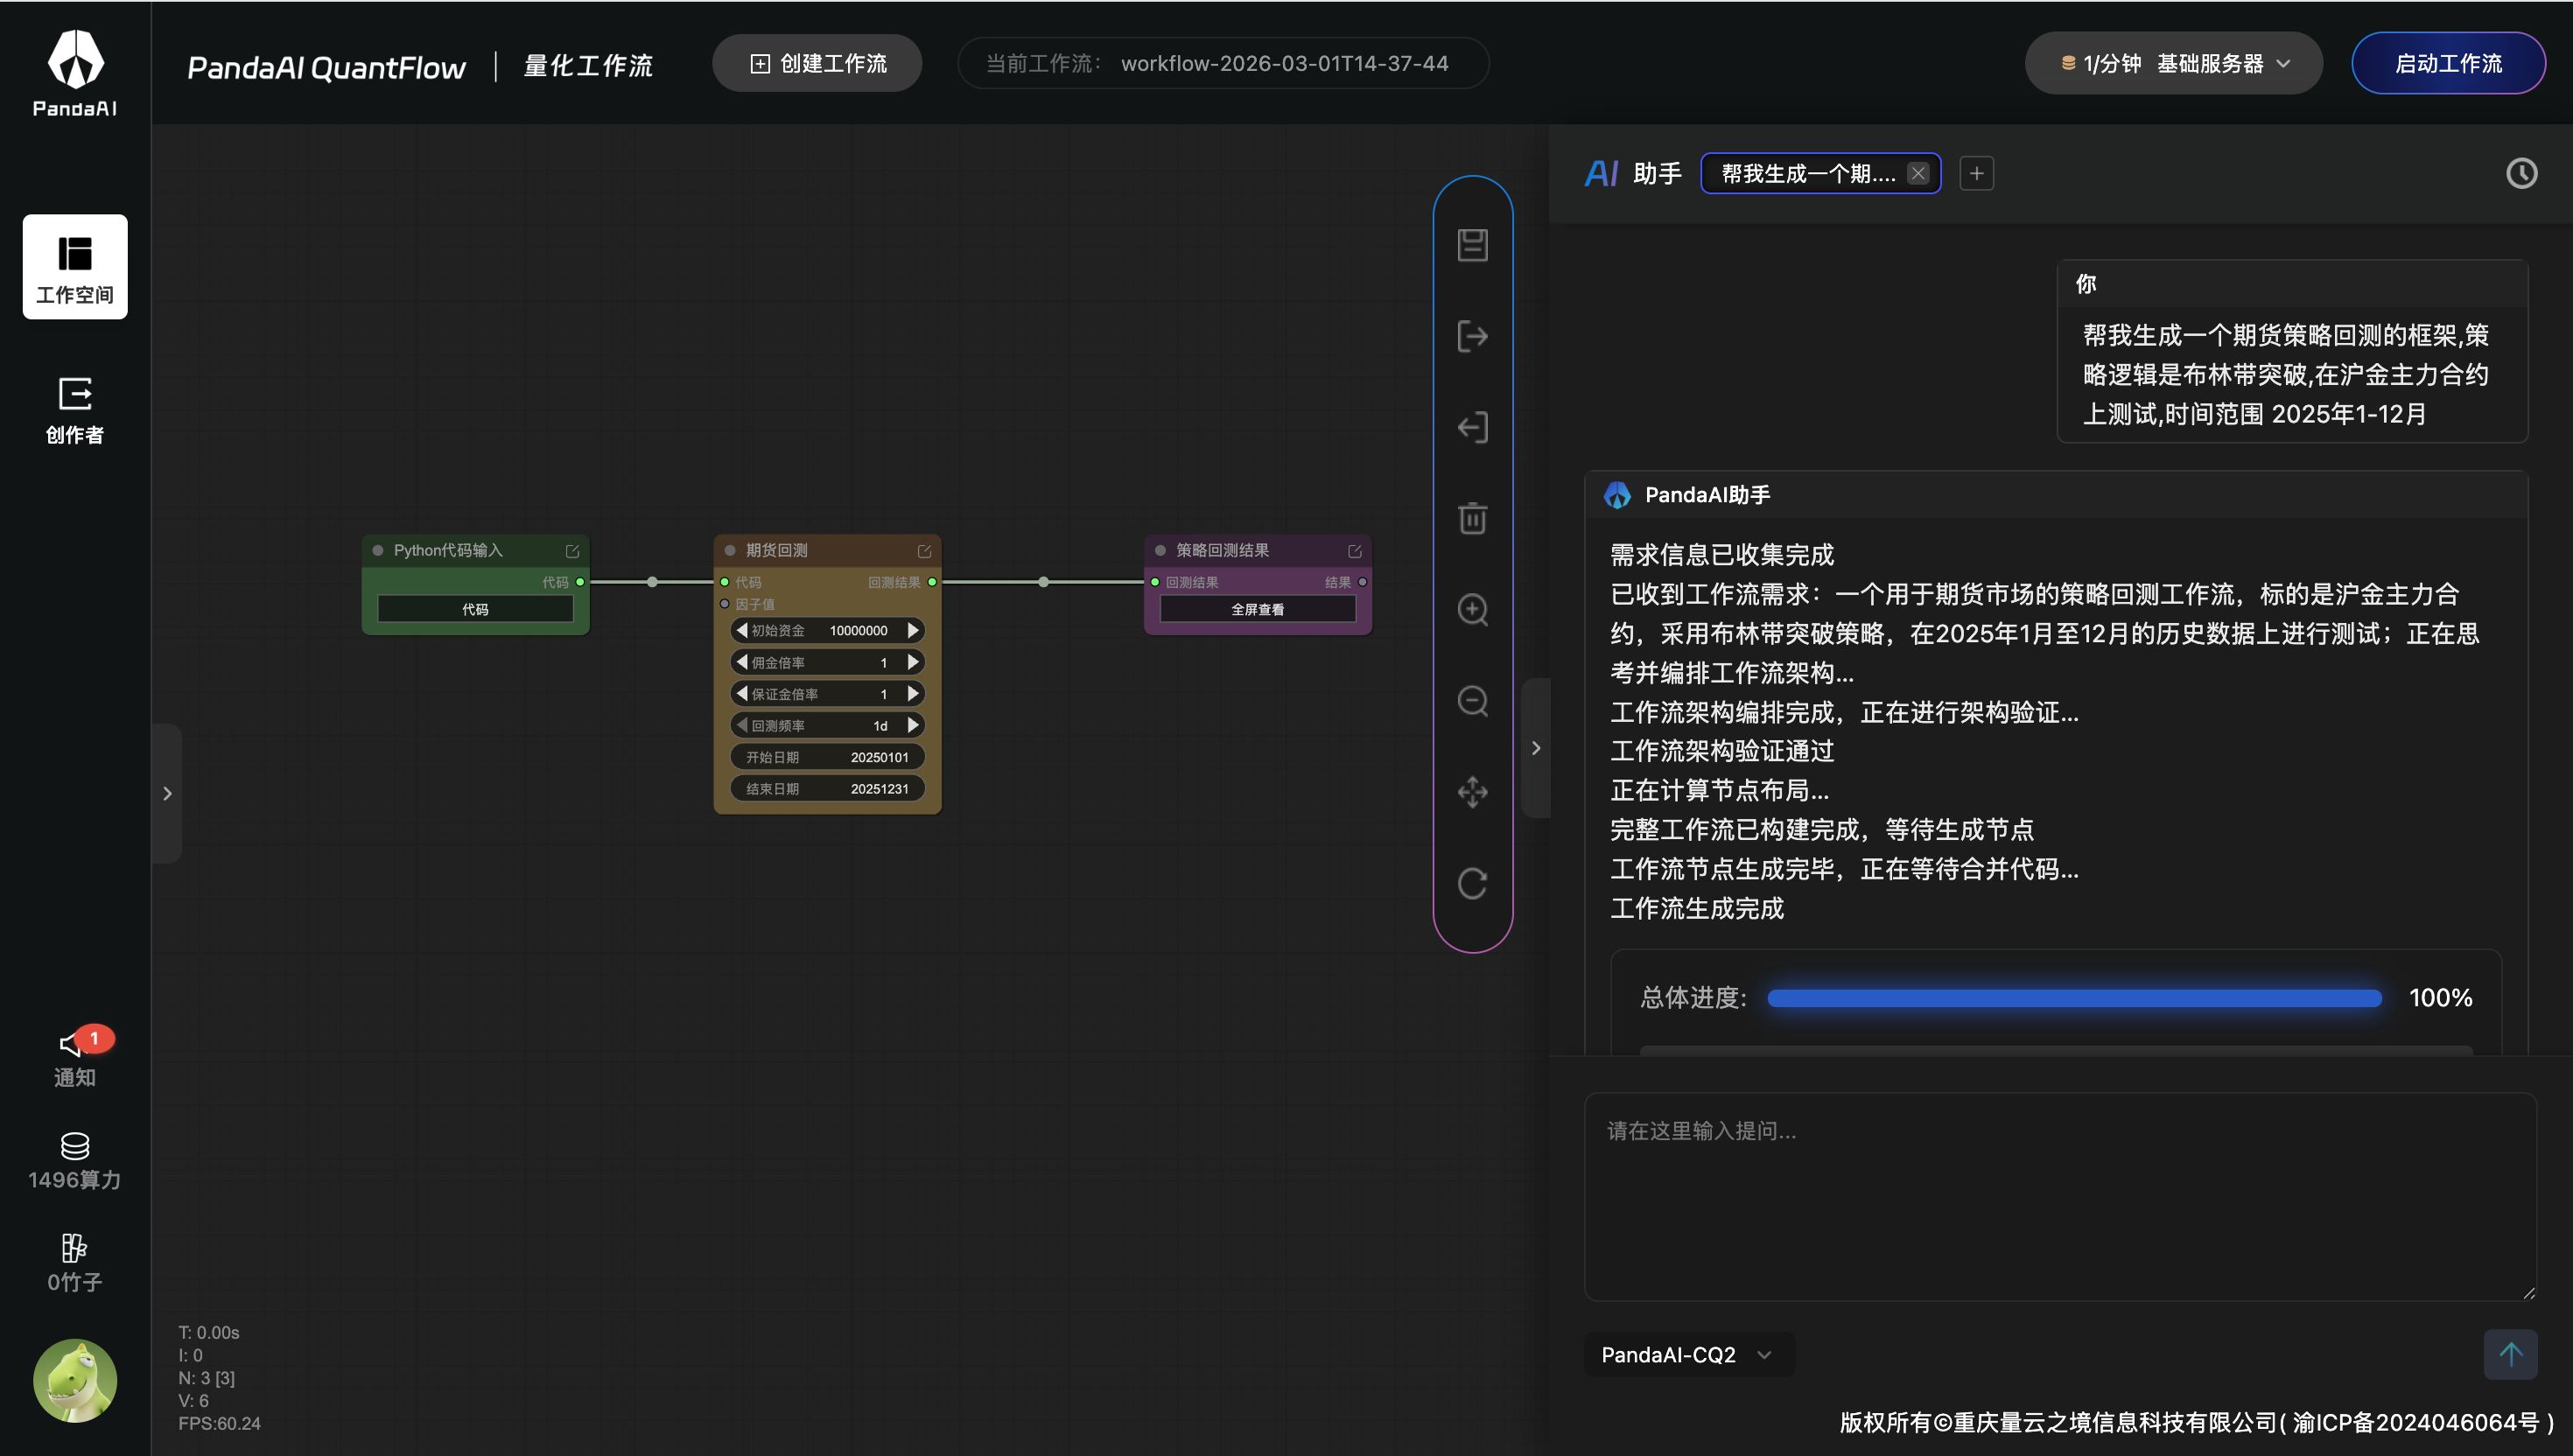Expand the left side panel chevron

click(167, 793)
